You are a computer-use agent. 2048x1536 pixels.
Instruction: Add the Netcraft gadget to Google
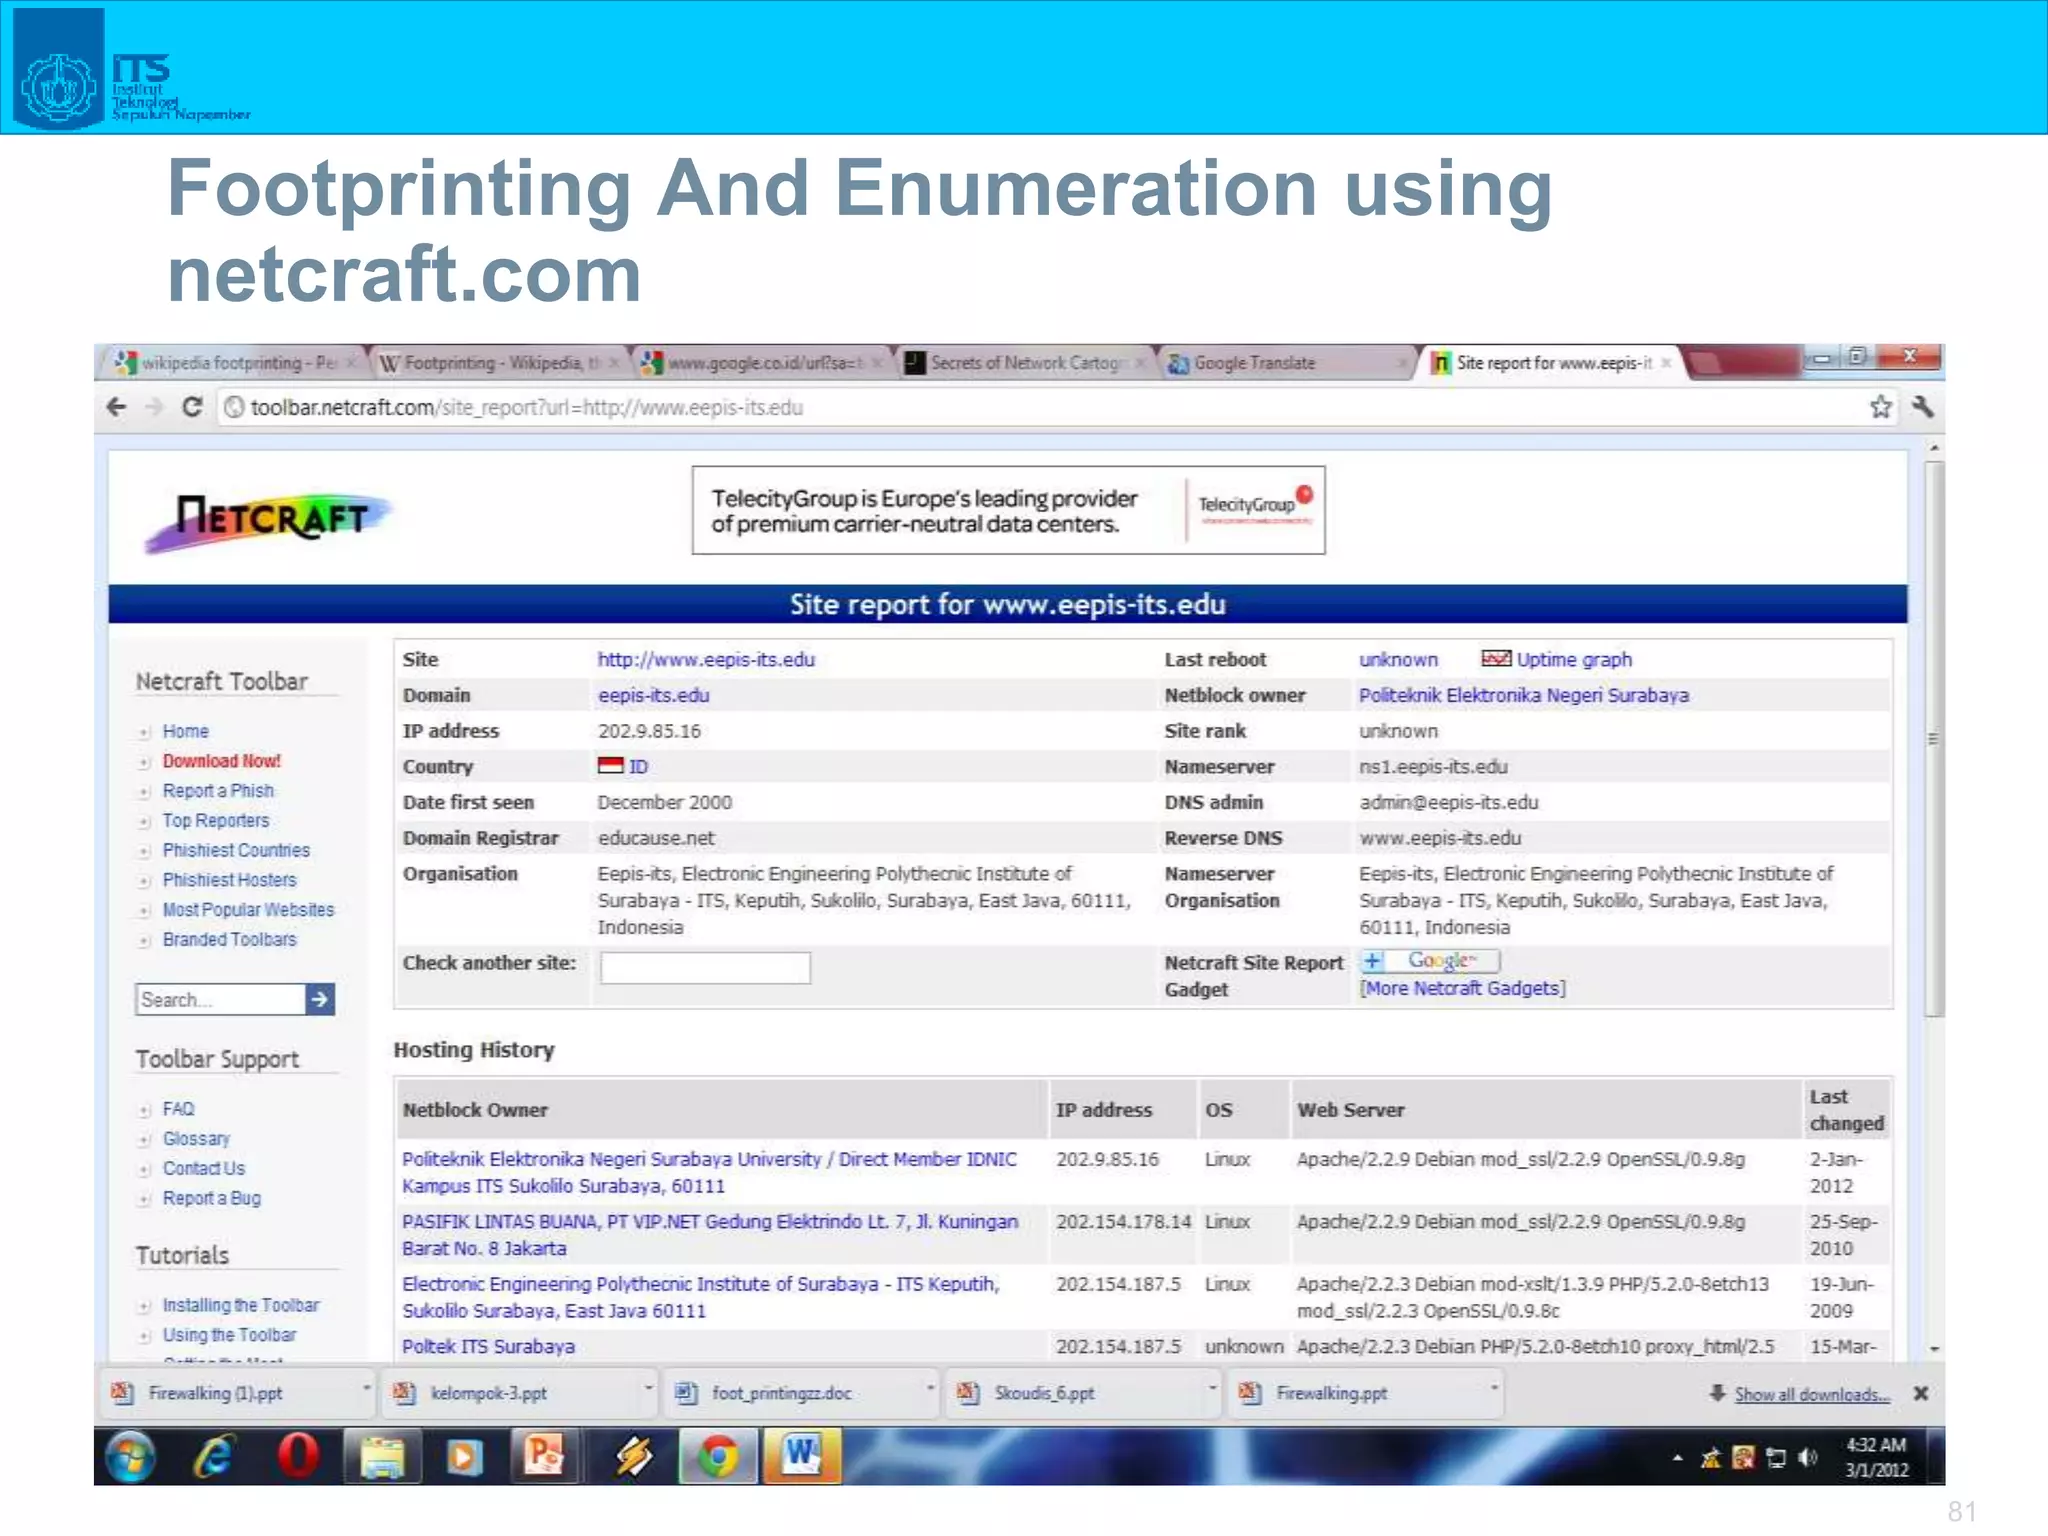pos(1430,961)
